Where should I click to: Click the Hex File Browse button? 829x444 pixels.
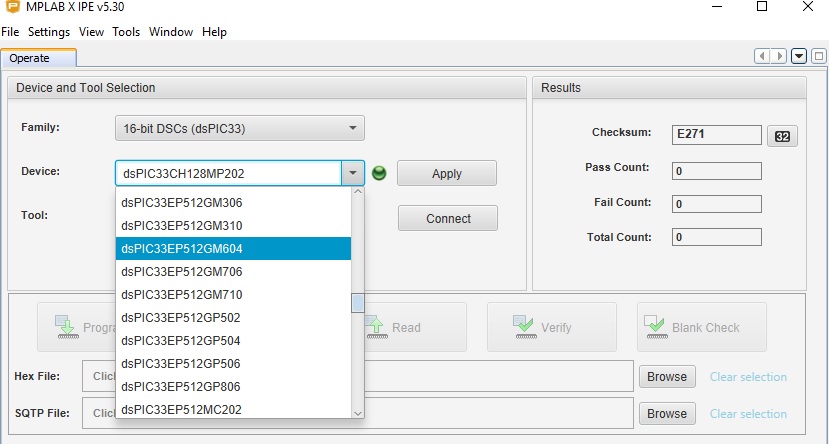pos(666,377)
